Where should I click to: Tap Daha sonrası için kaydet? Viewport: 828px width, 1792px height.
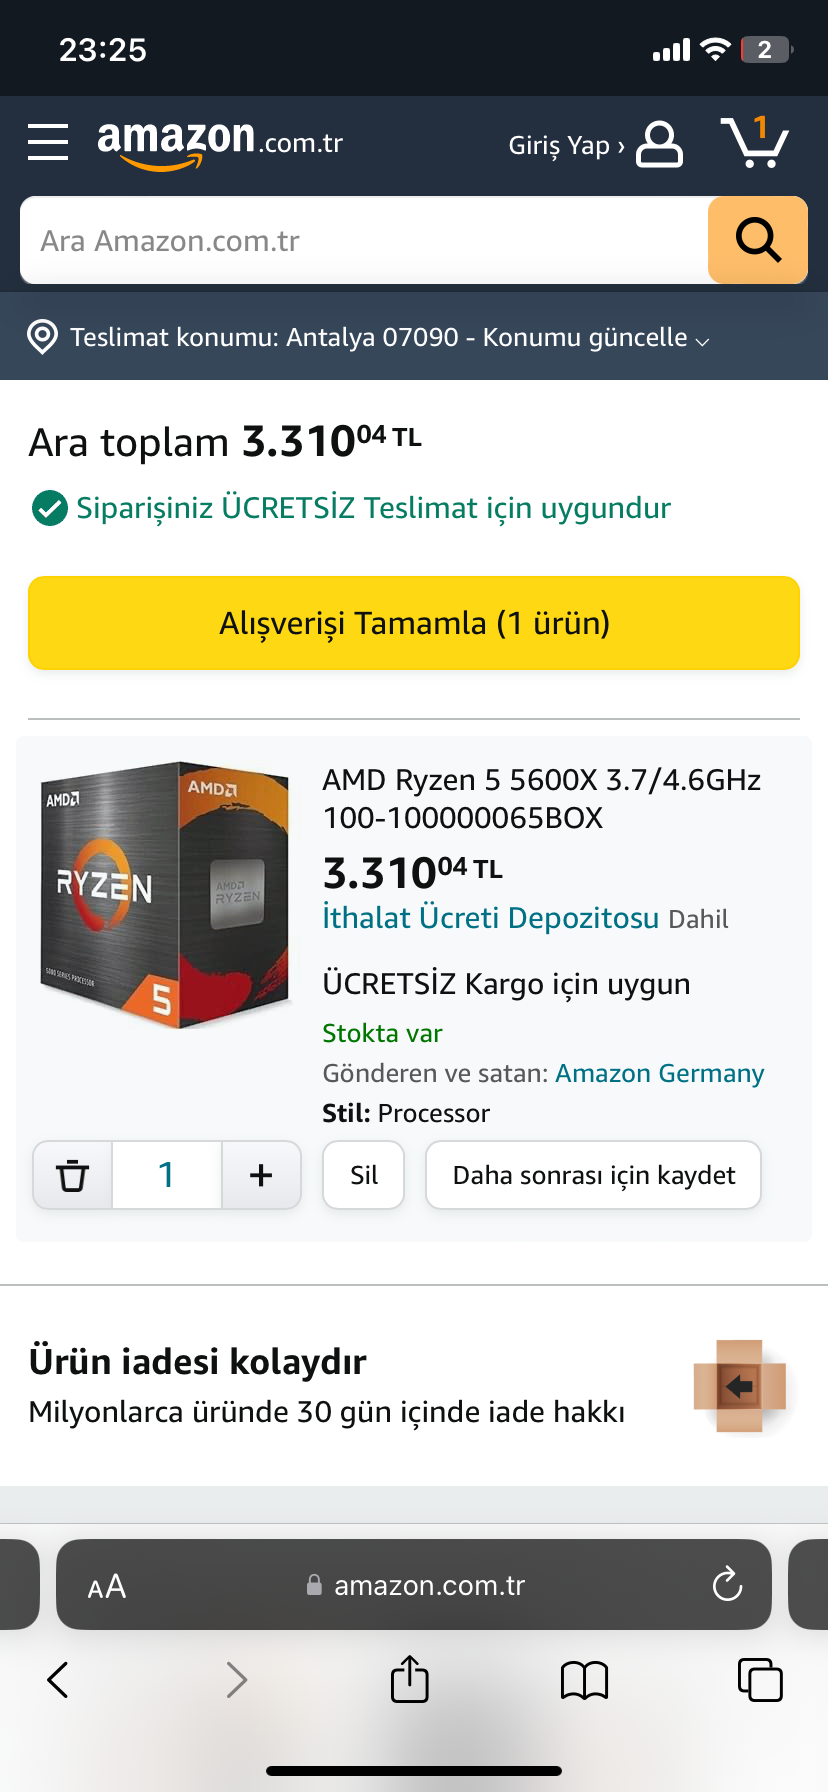click(594, 1175)
